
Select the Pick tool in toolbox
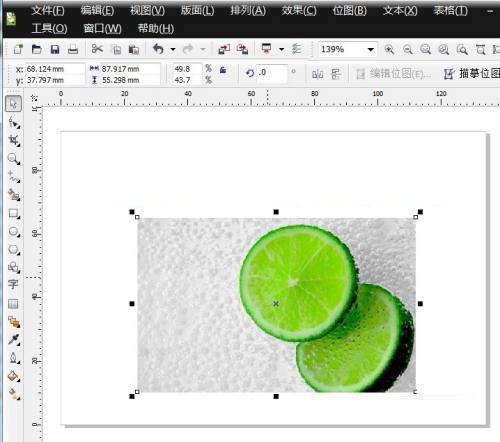tap(13, 103)
